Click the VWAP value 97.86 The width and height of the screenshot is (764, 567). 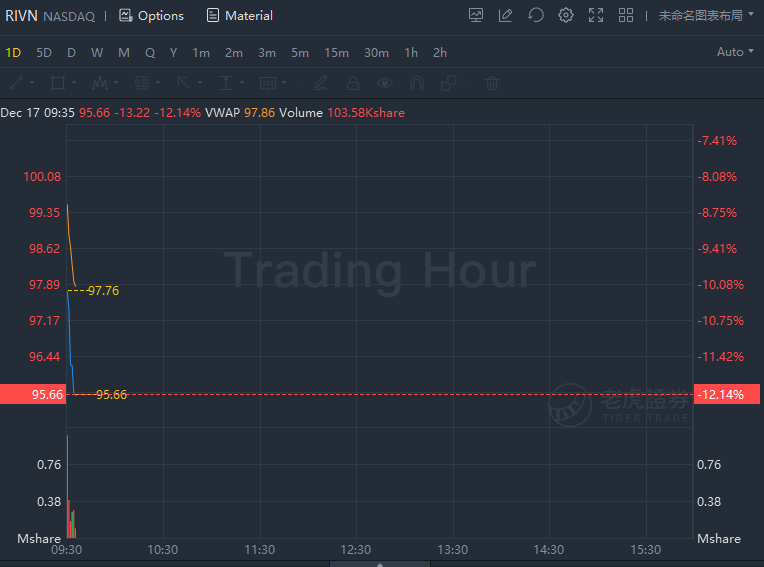pyautogui.click(x=259, y=113)
